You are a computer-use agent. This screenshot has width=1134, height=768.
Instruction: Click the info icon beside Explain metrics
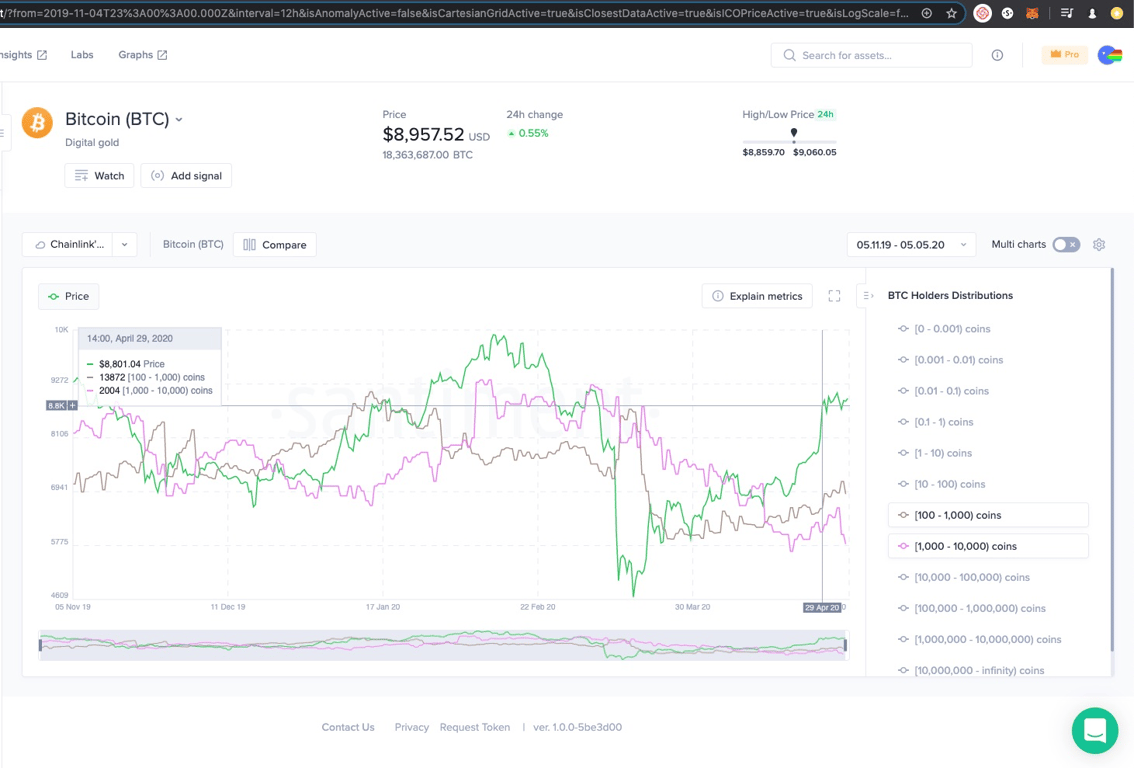click(x=719, y=296)
